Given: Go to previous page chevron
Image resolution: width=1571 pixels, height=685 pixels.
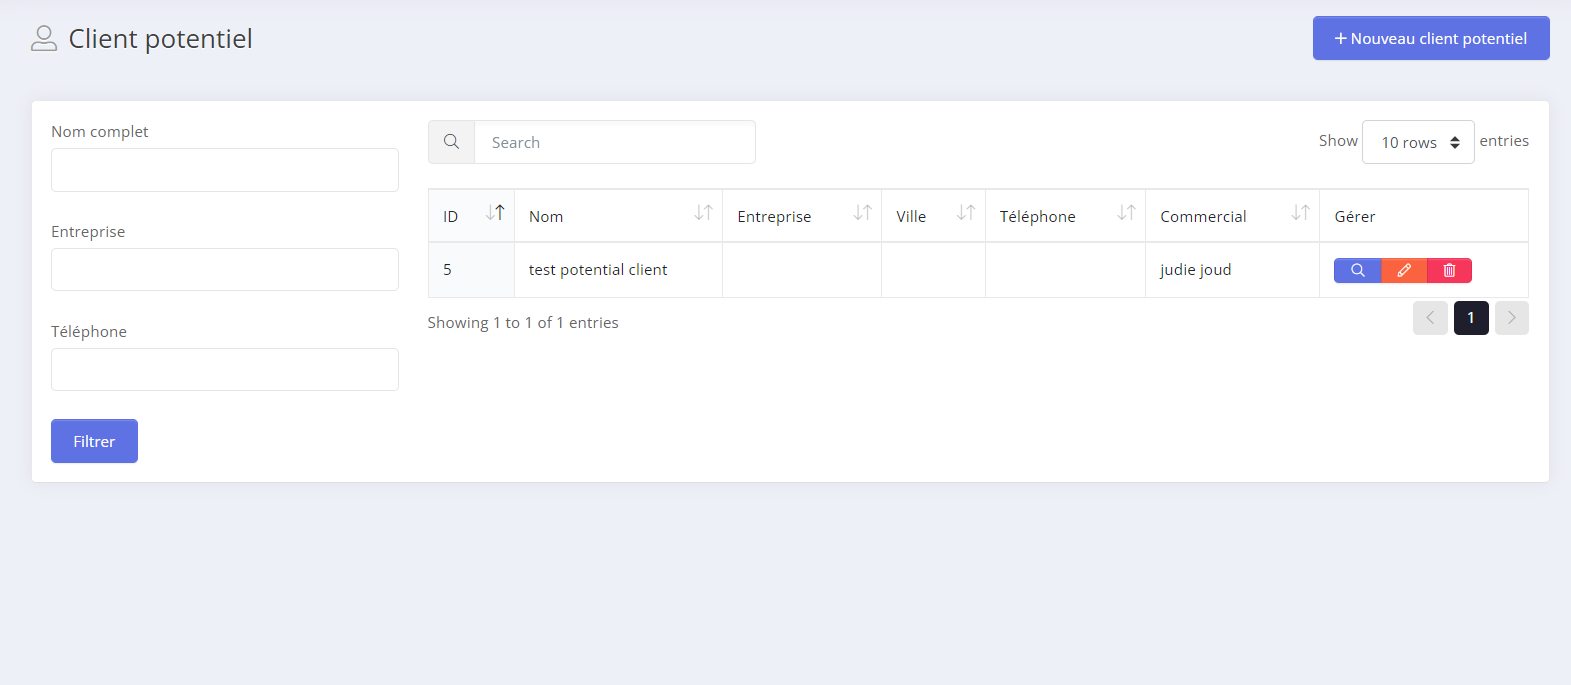Looking at the screenshot, I should (x=1430, y=318).
